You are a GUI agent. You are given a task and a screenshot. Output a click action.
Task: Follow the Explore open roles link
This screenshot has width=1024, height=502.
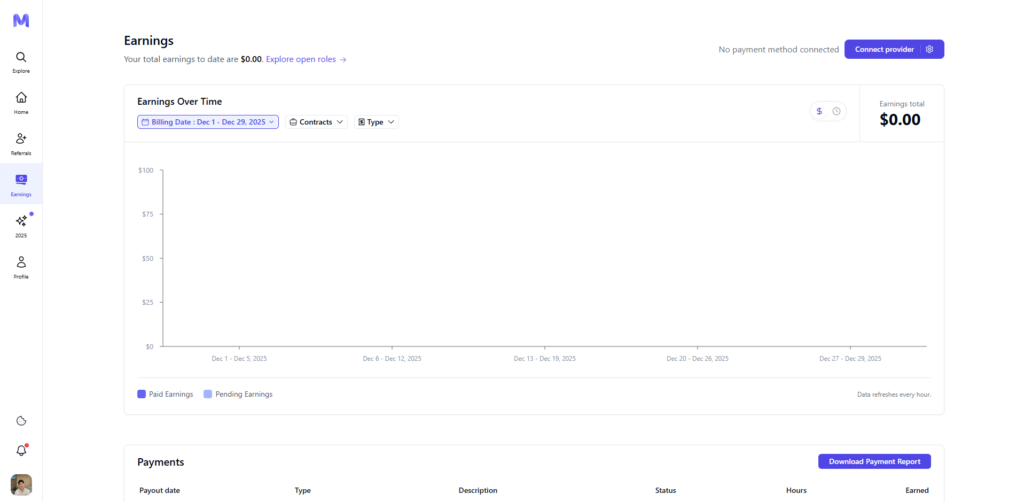pyautogui.click(x=306, y=60)
